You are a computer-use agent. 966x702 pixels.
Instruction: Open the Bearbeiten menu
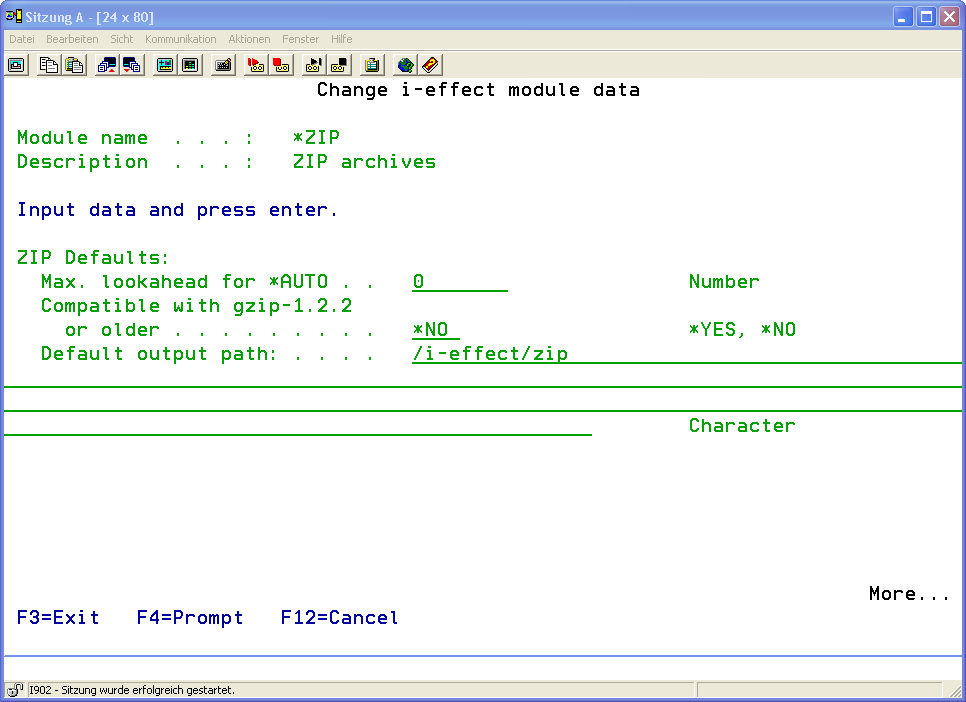[x=72, y=39]
